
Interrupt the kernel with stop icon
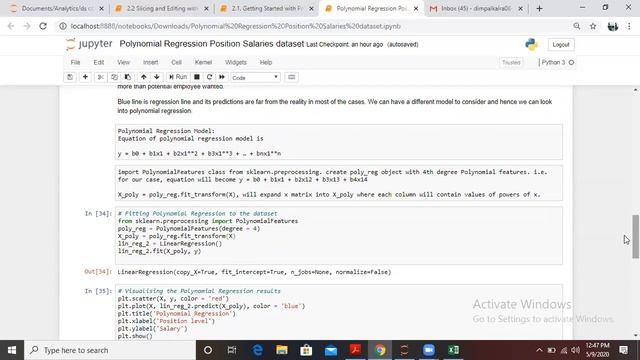point(197,77)
